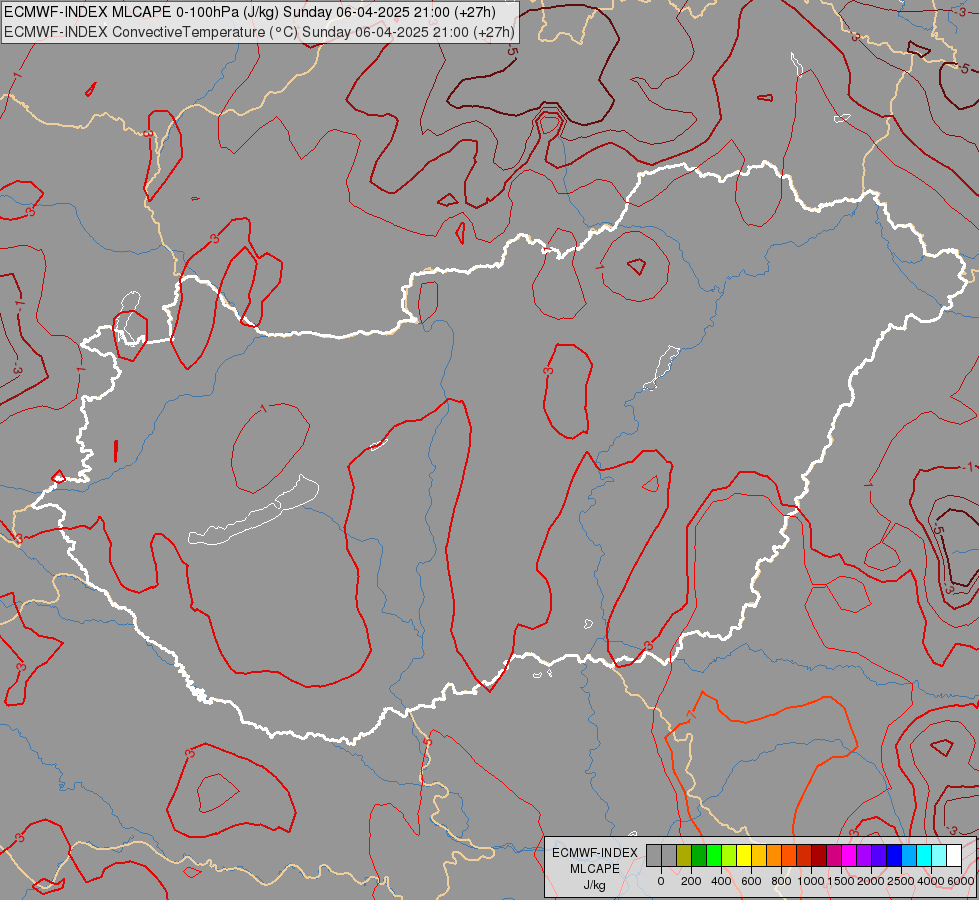The width and height of the screenshot is (979, 900).
Task: Click the '800' legend value
Action: click(x=781, y=881)
